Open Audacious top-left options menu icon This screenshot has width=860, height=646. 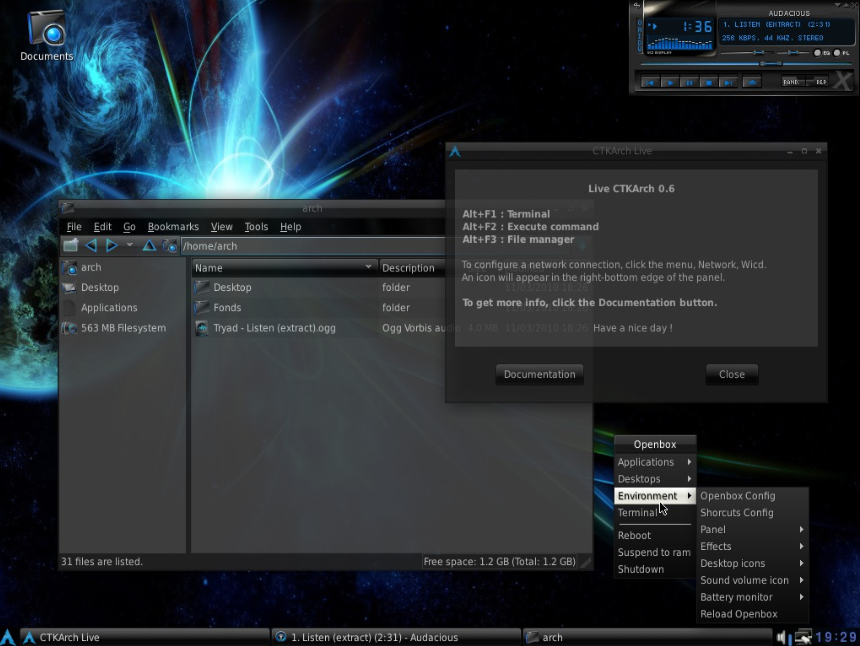click(x=637, y=5)
